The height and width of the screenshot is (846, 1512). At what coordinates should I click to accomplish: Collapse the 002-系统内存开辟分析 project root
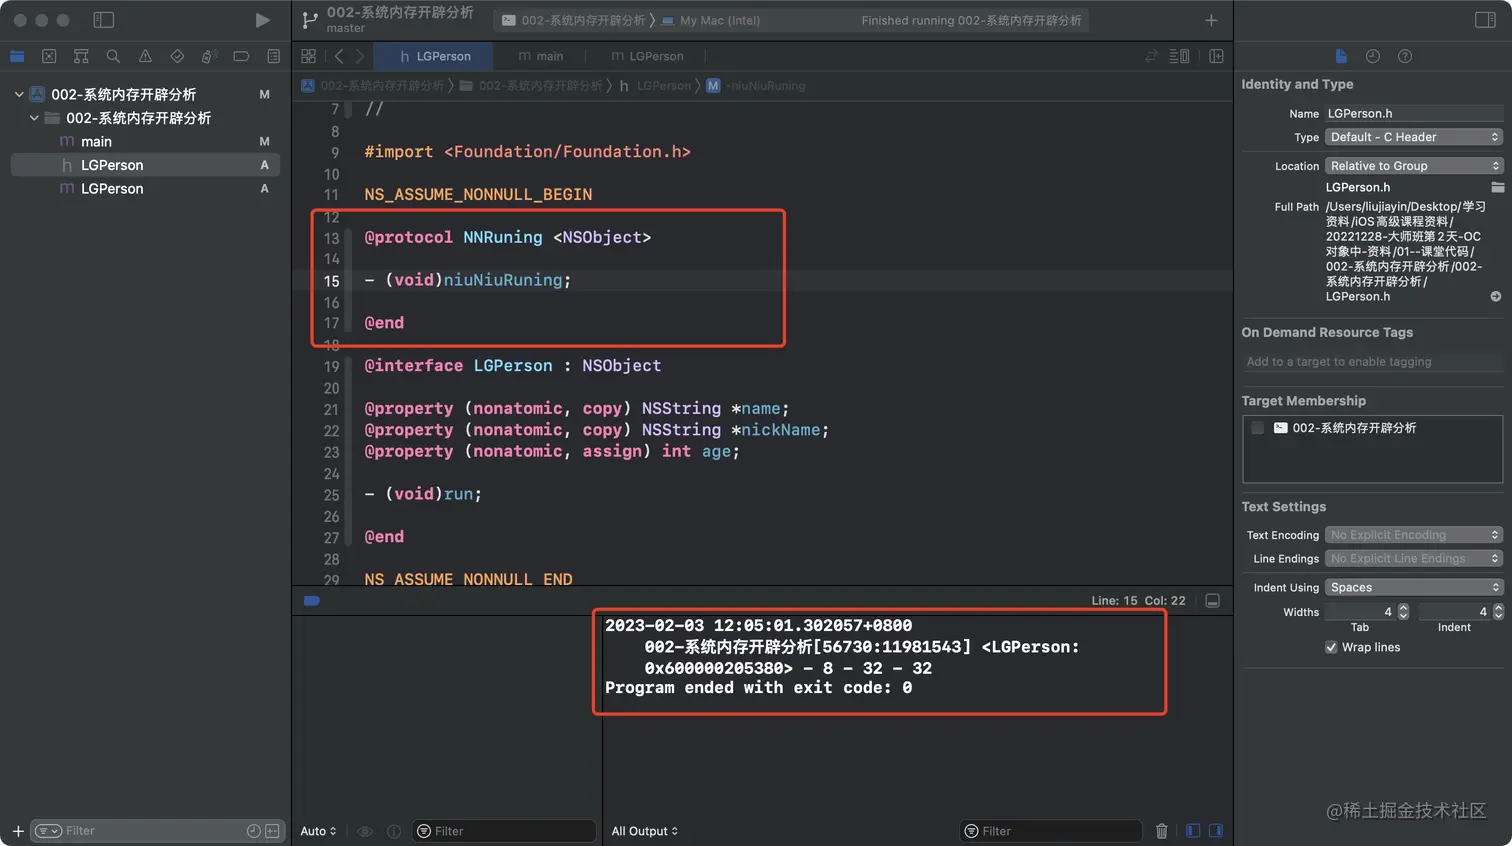pyautogui.click(x=19, y=94)
